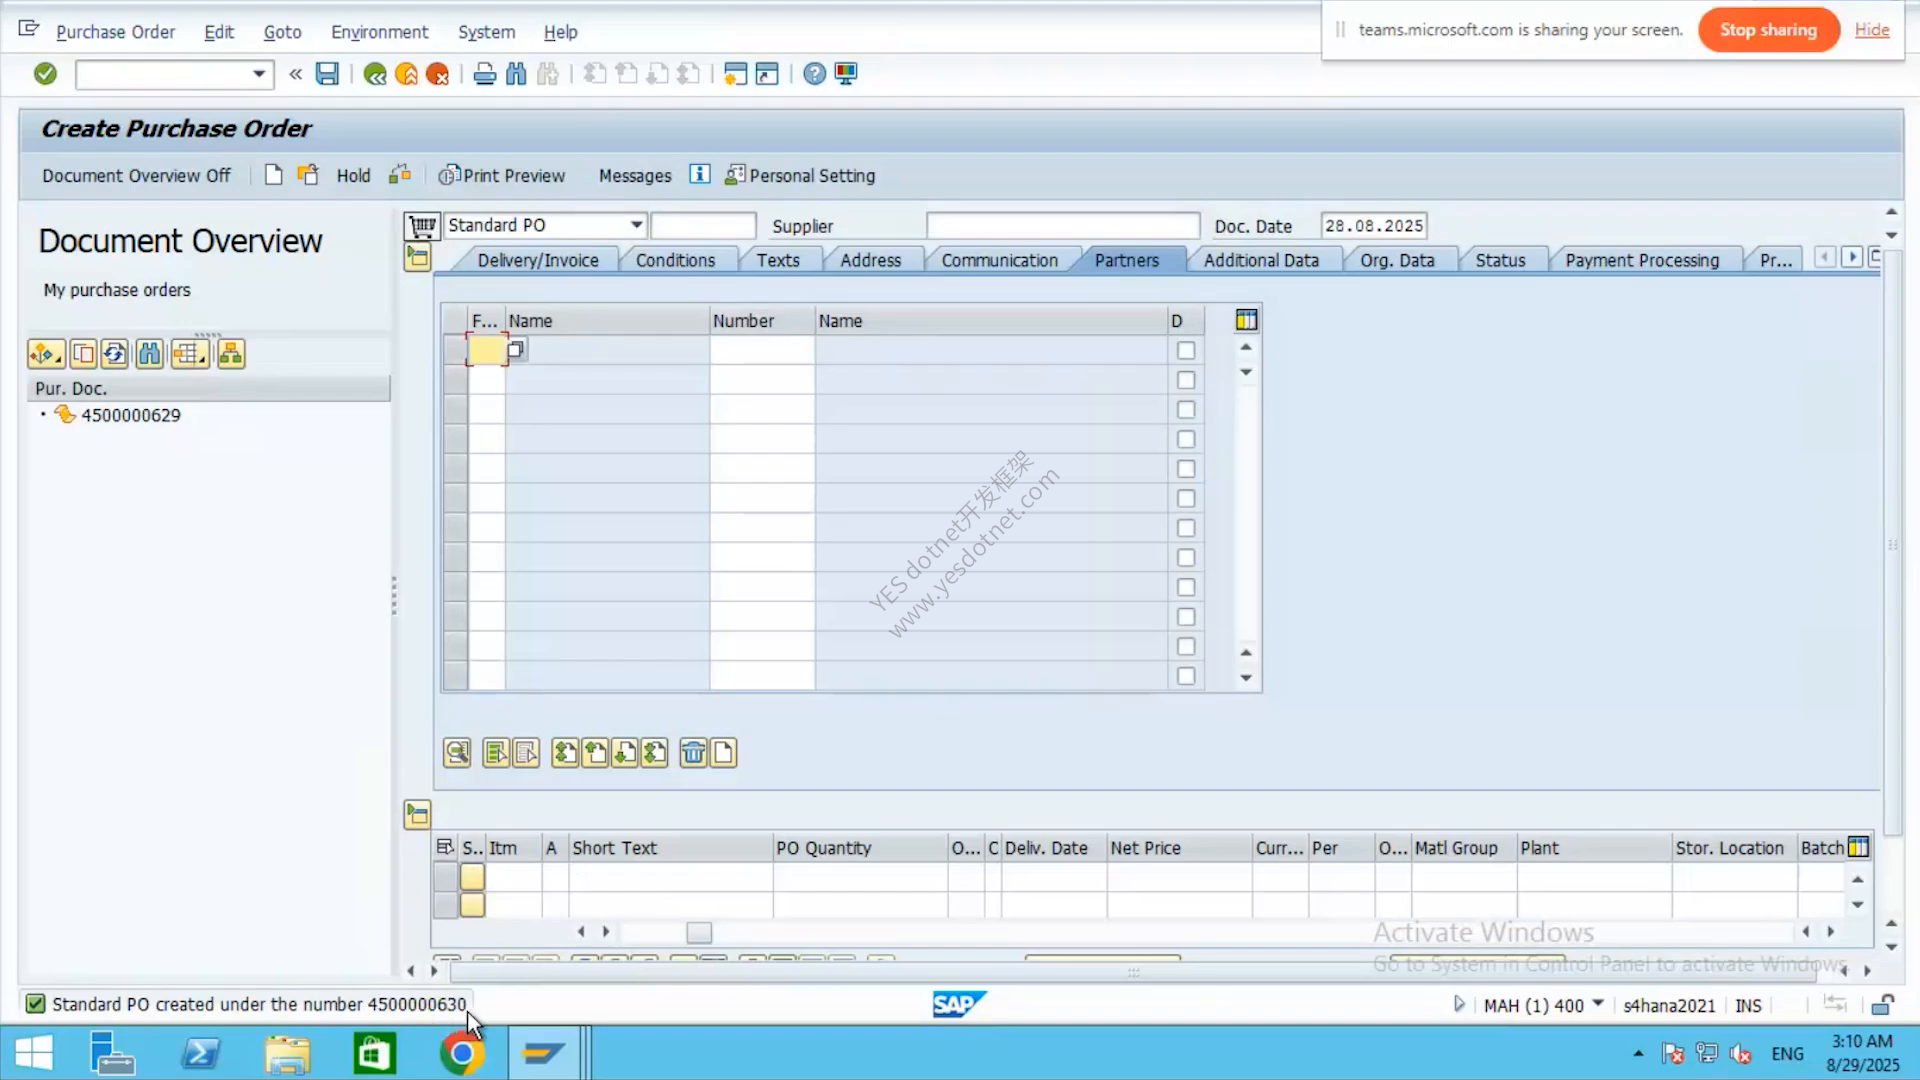Image resolution: width=1920 pixels, height=1080 pixels.
Task: Expand the command field dropdown arrow
Action: point(259,74)
